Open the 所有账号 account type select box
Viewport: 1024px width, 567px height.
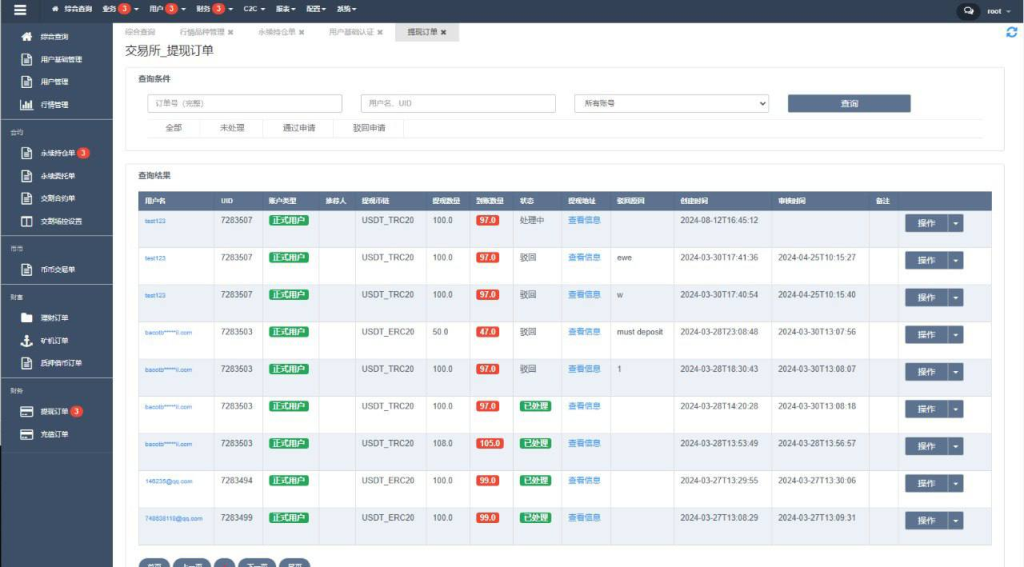(x=671, y=103)
